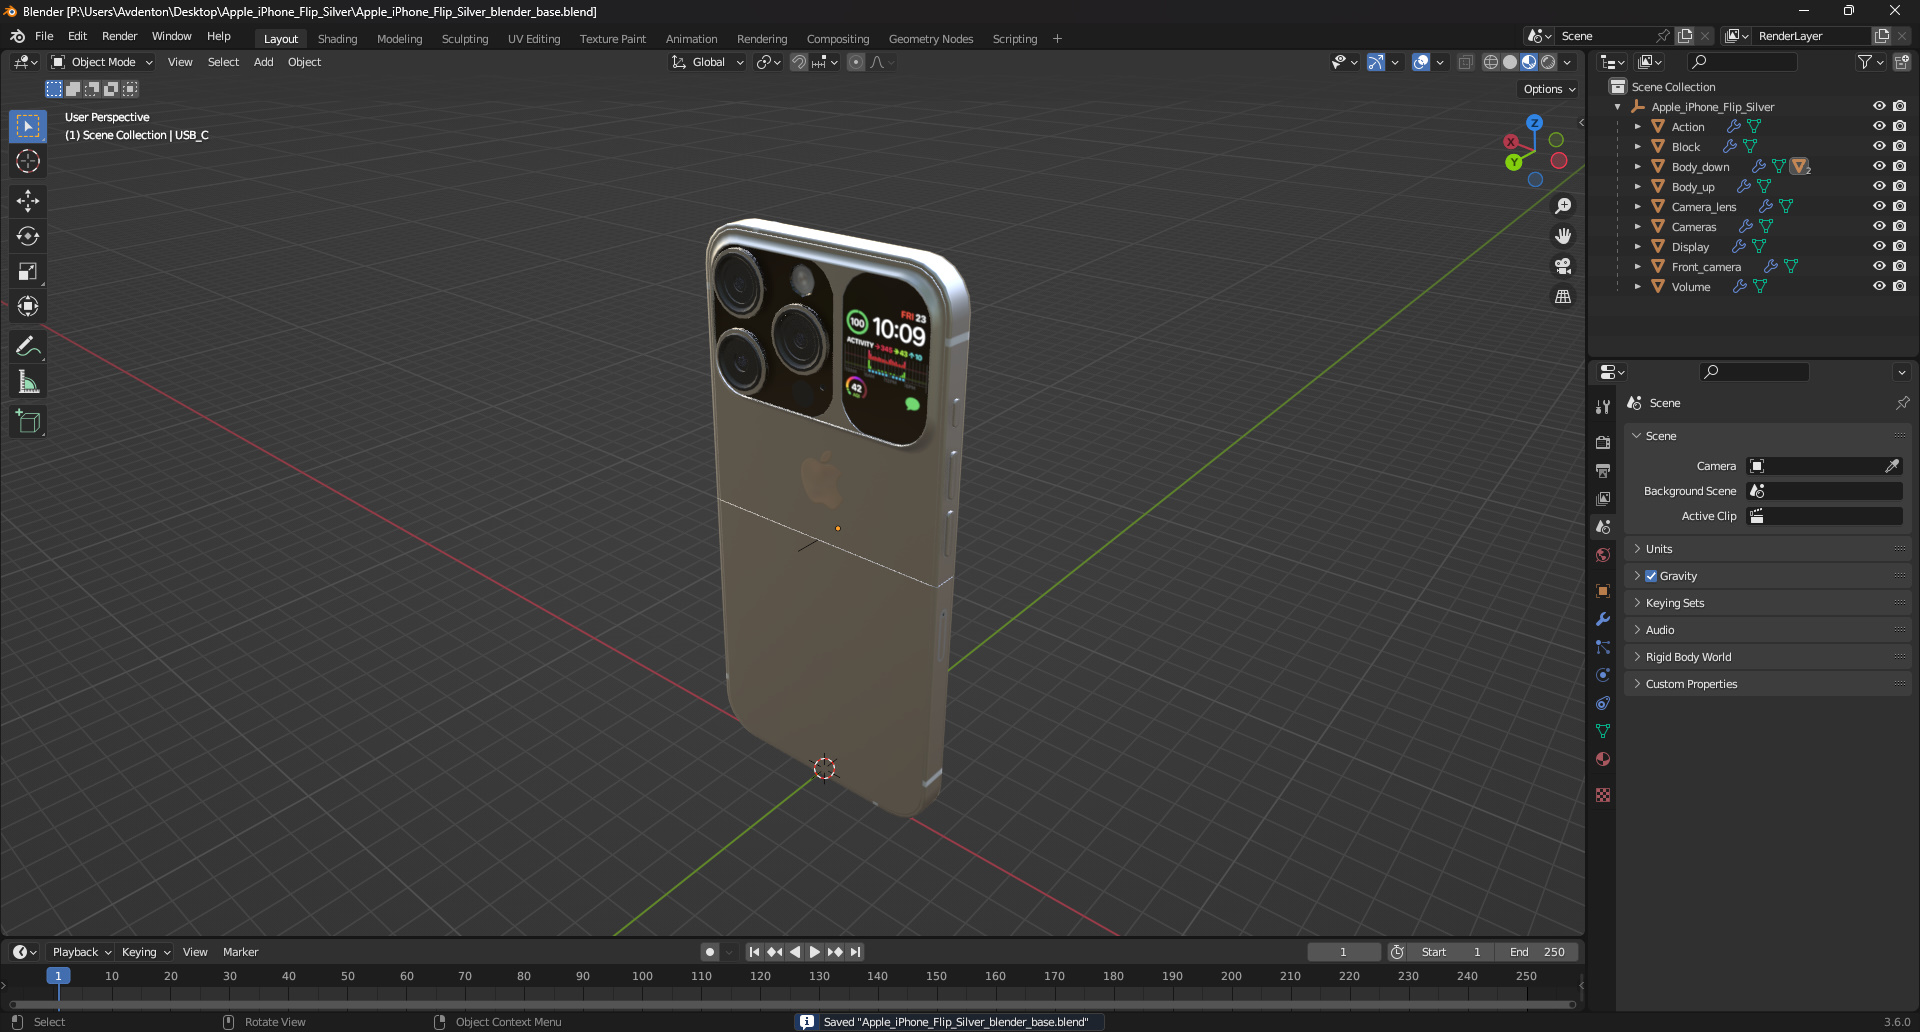Click the viewport zoom magnifier icon
This screenshot has height=1032, width=1920.
pos(1563,206)
